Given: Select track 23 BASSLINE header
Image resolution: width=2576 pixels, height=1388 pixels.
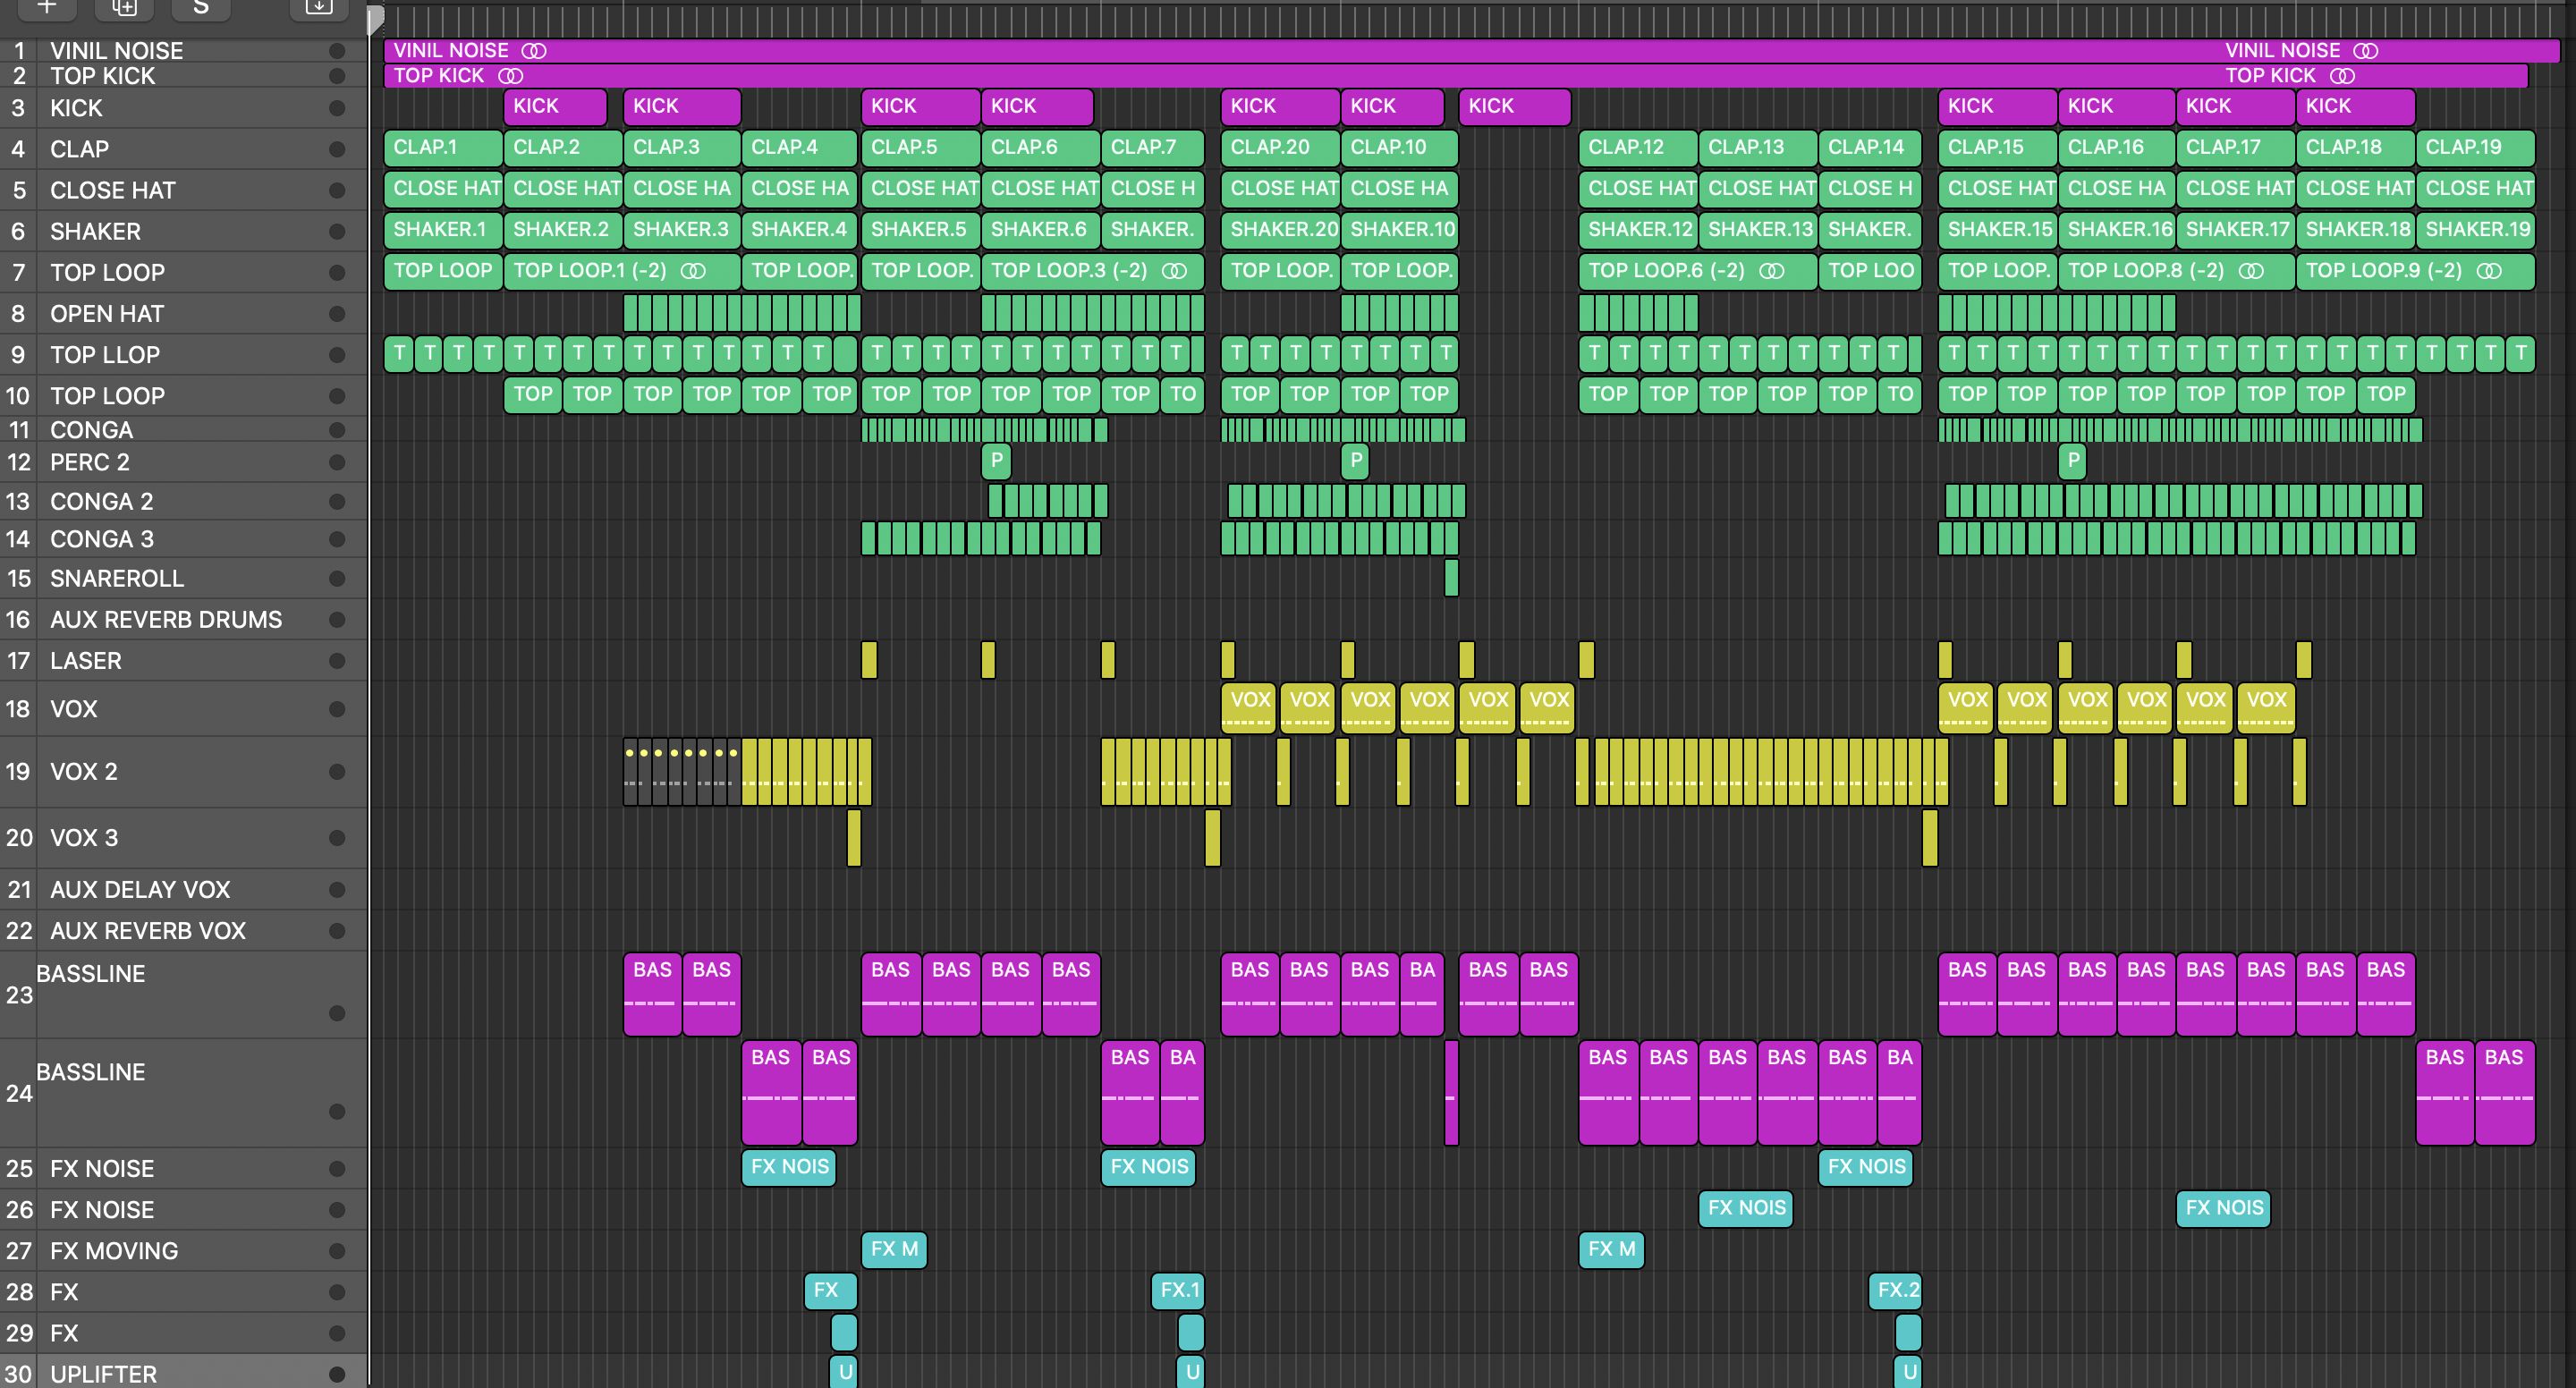Looking at the screenshot, I should pos(184,995).
